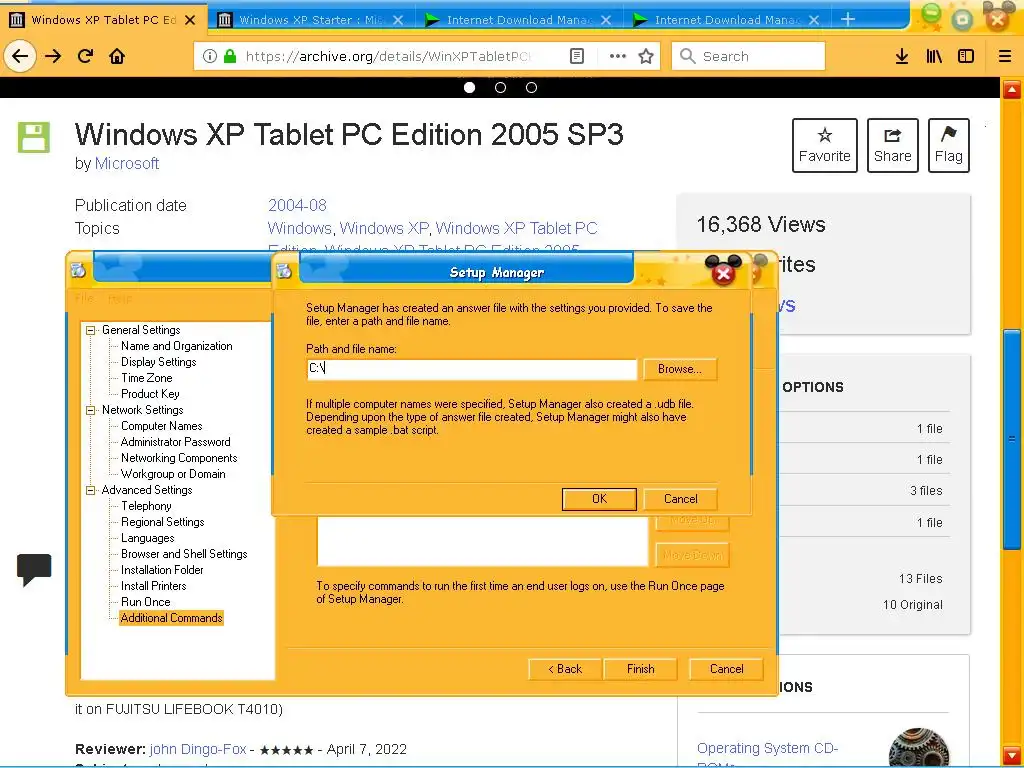Click the Path and file name field
Image resolution: width=1024 pixels, height=768 pixels.
click(472, 369)
